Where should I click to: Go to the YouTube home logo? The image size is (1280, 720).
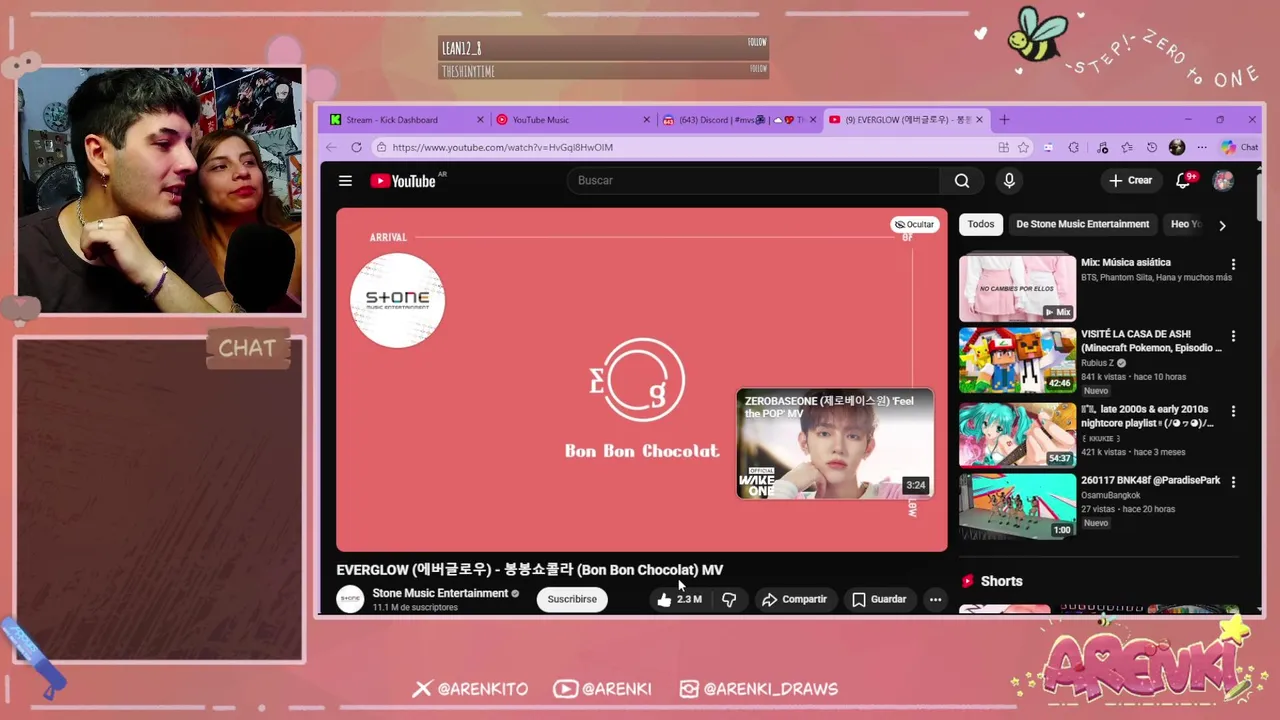click(x=403, y=181)
